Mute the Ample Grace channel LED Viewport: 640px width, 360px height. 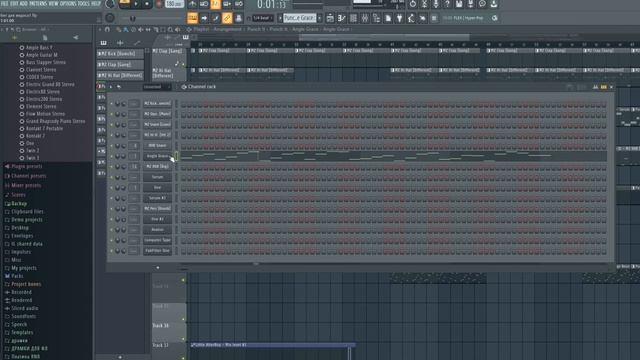(111, 156)
